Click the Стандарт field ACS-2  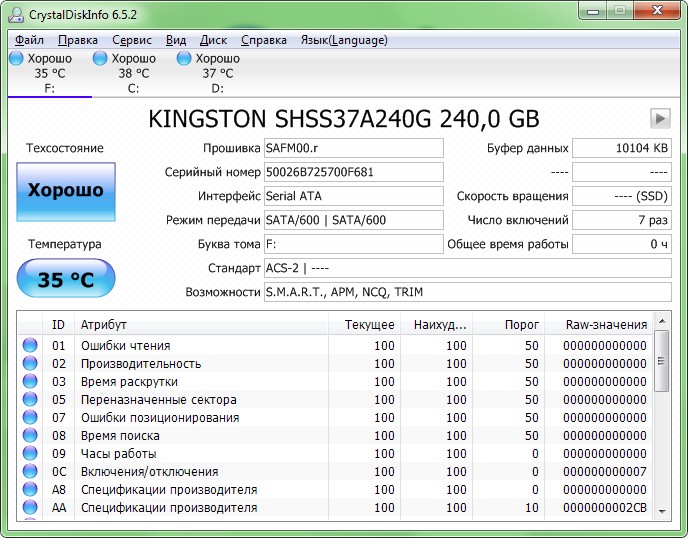(468, 268)
